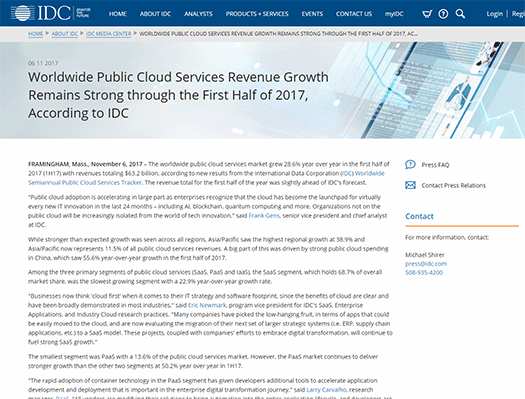525x399 pixels.
Task: Click the IDC logo in the header
Action: (x=51, y=13)
